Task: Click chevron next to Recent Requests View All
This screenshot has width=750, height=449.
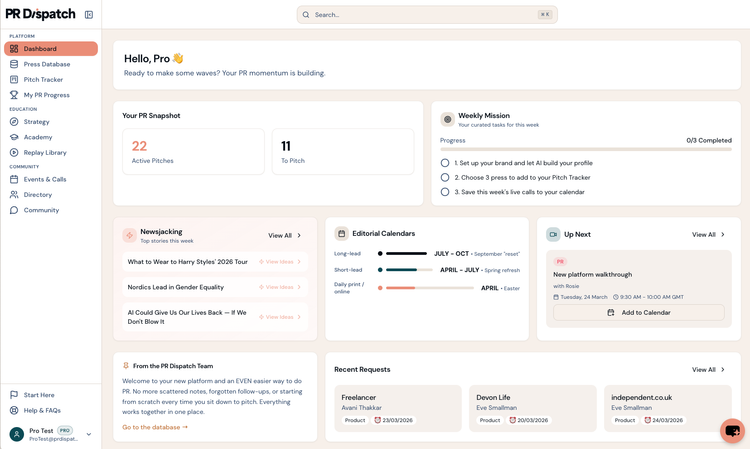Action: [x=723, y=370]
